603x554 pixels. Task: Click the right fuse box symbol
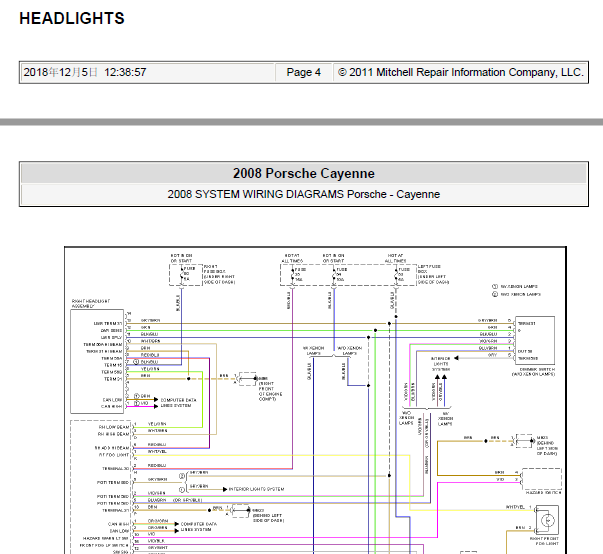[186, 275]
